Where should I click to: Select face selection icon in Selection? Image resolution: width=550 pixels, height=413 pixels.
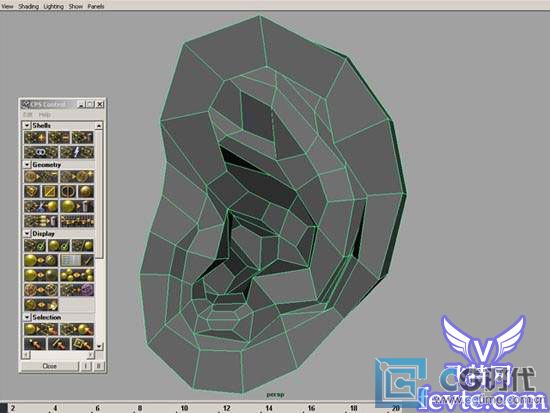[x=82, y=344]
